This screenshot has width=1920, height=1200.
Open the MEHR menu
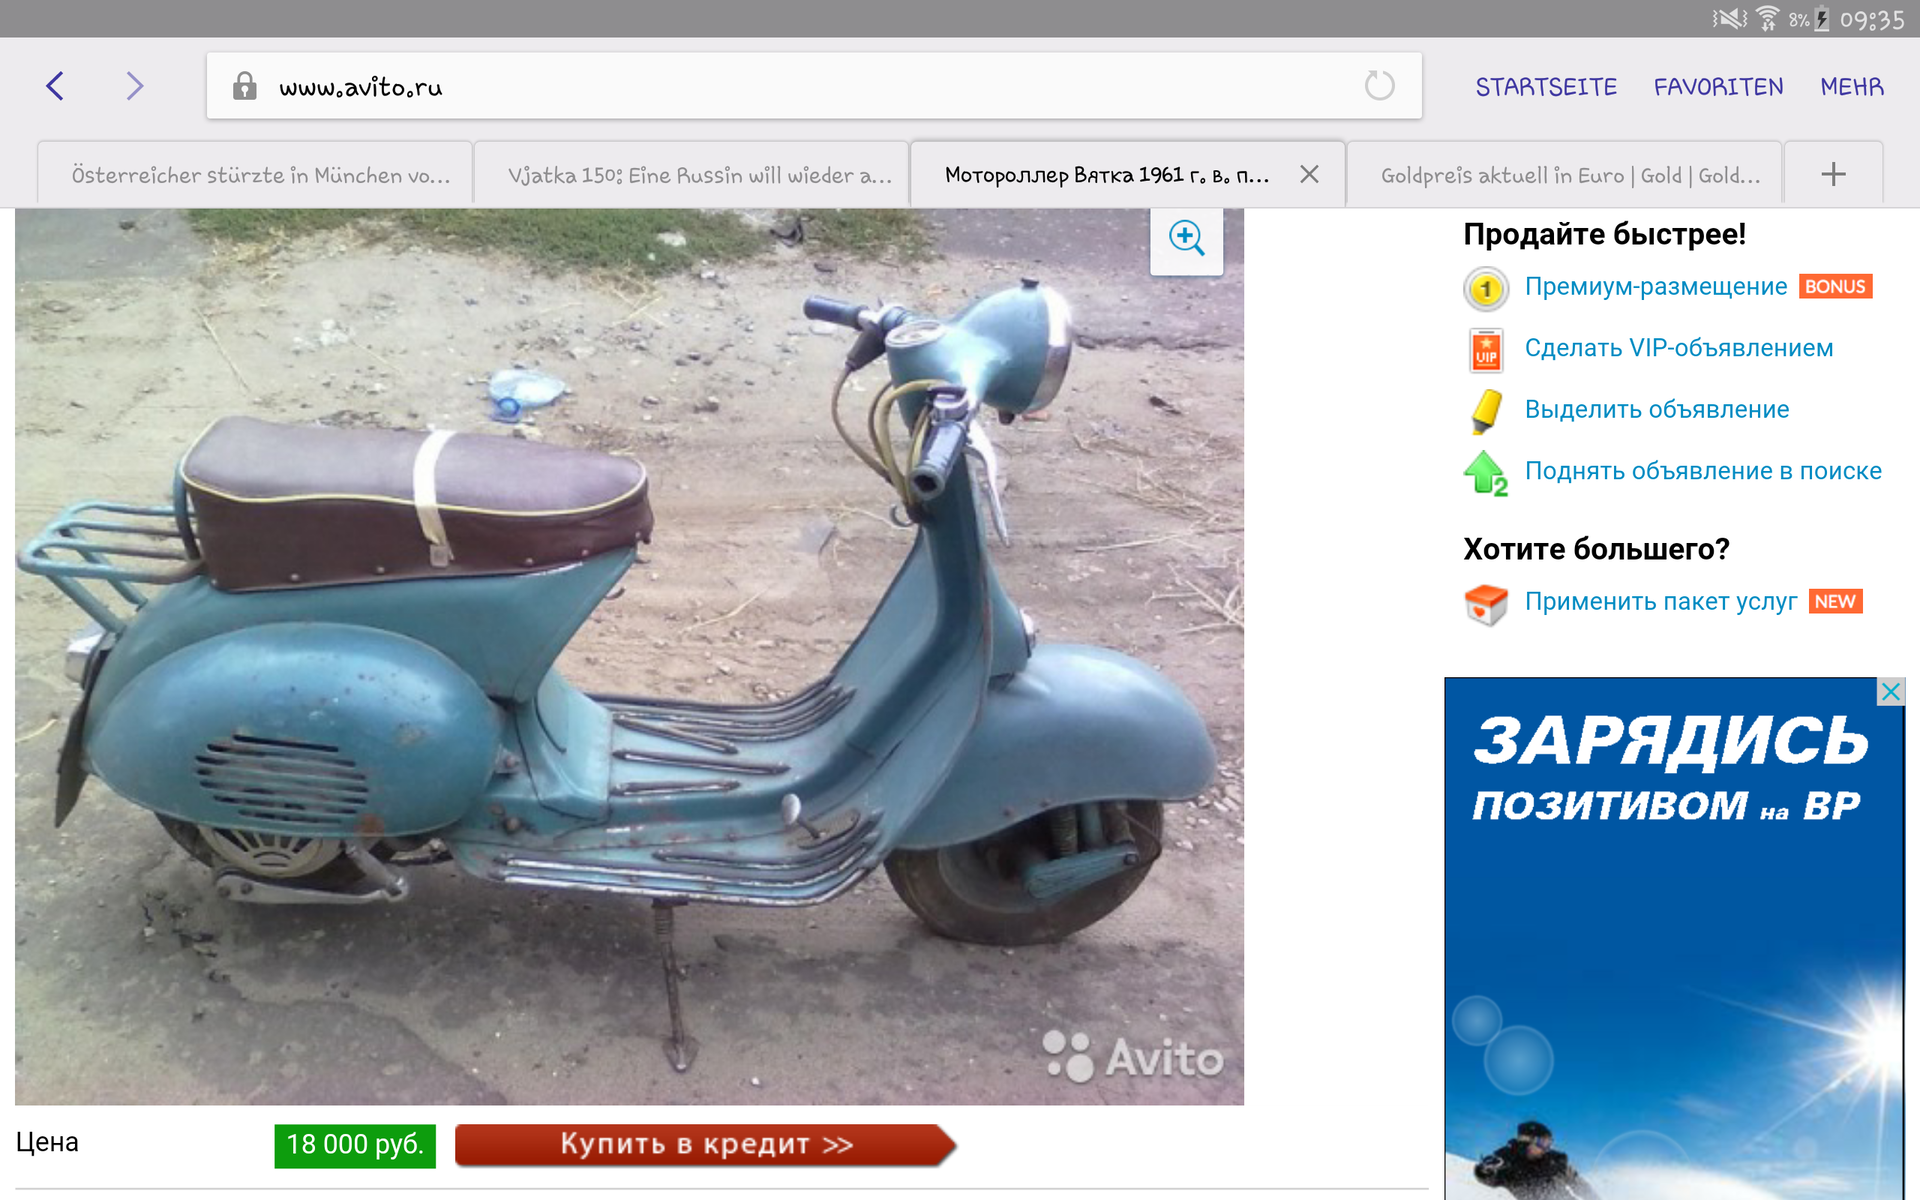click(x=1851, y=87)
